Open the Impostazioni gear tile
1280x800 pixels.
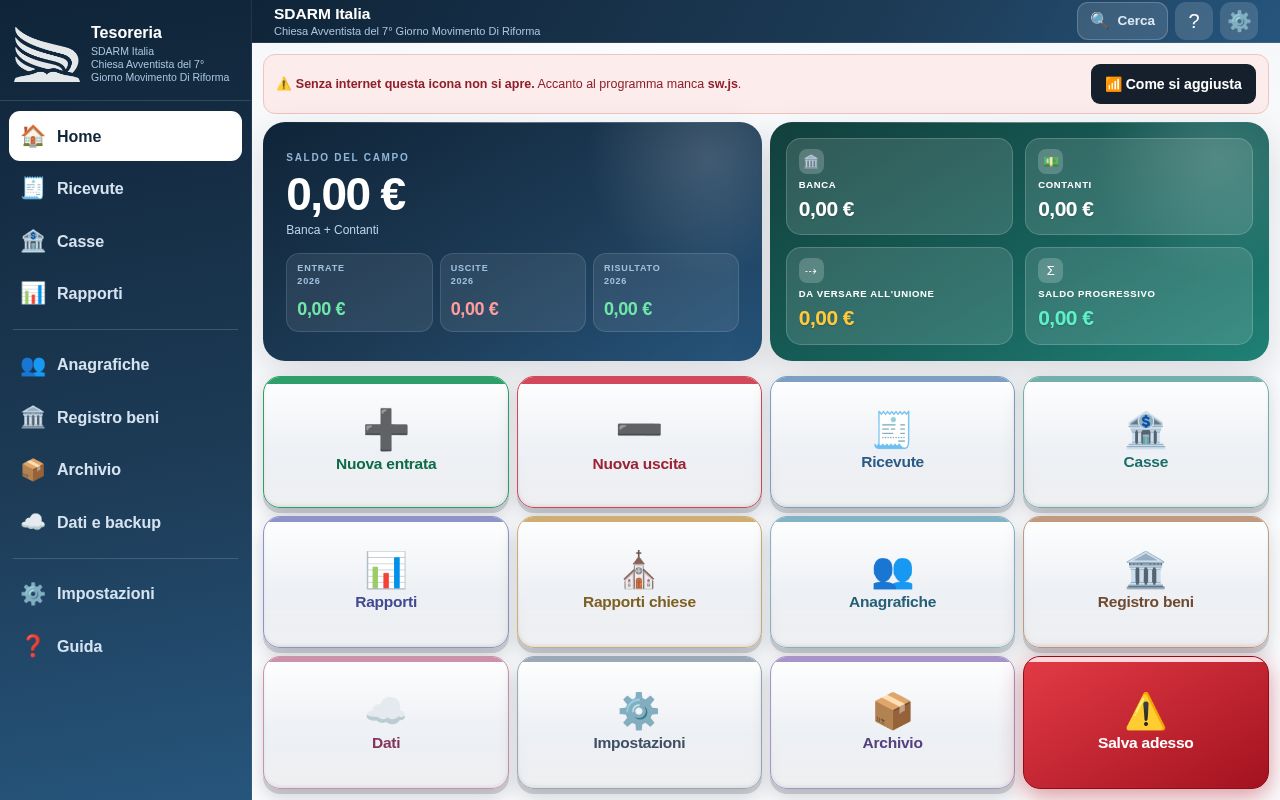[x=639, y=722]
